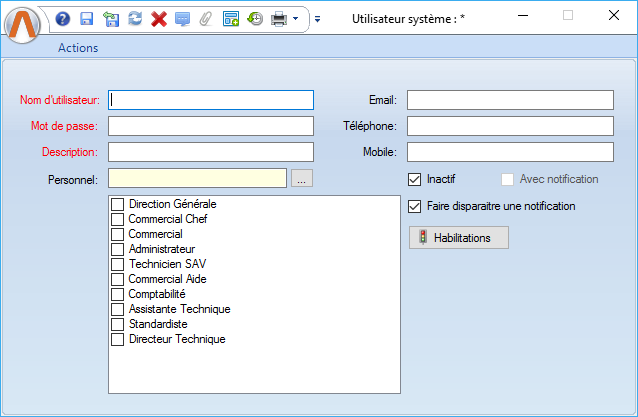Delete the user with the red X icon
Screen dimensions: 638x417
click(x=158, y=18)
